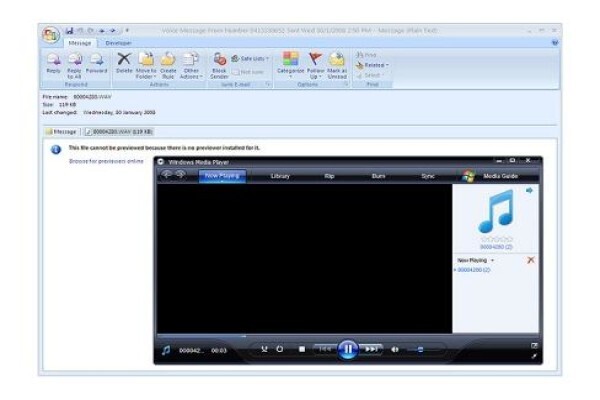Open Media Guide in Media Player
Screen dimensions: 600x400
point(500,176)
